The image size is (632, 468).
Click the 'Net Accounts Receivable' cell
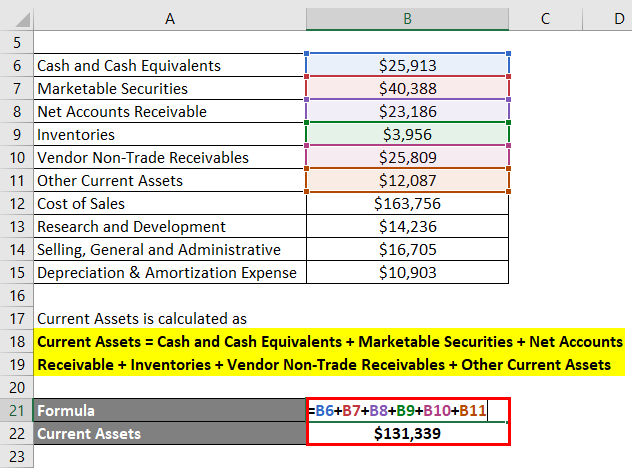(x=170, y=111)
